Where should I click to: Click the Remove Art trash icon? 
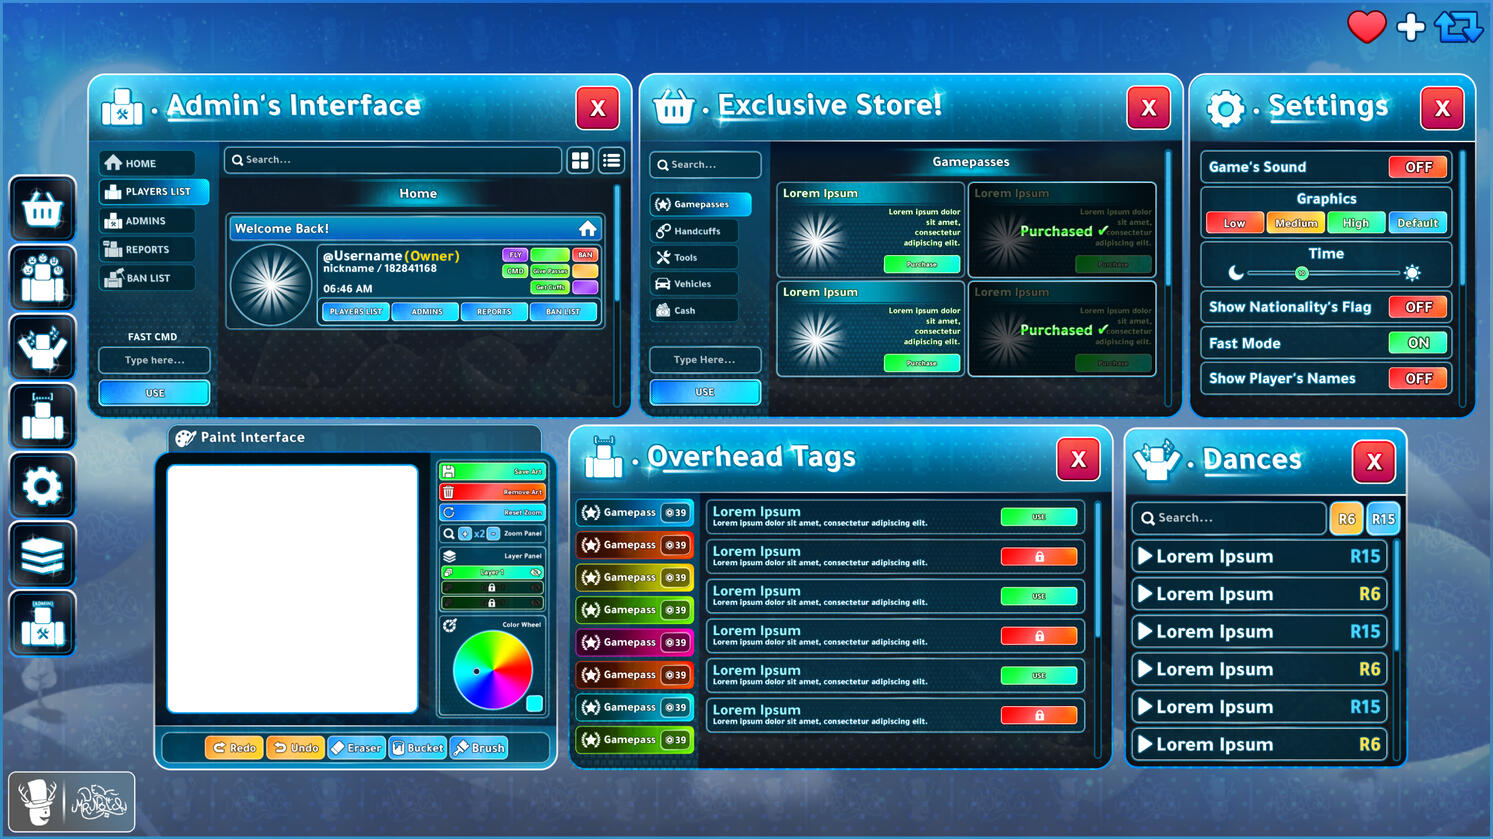[449, 492]
